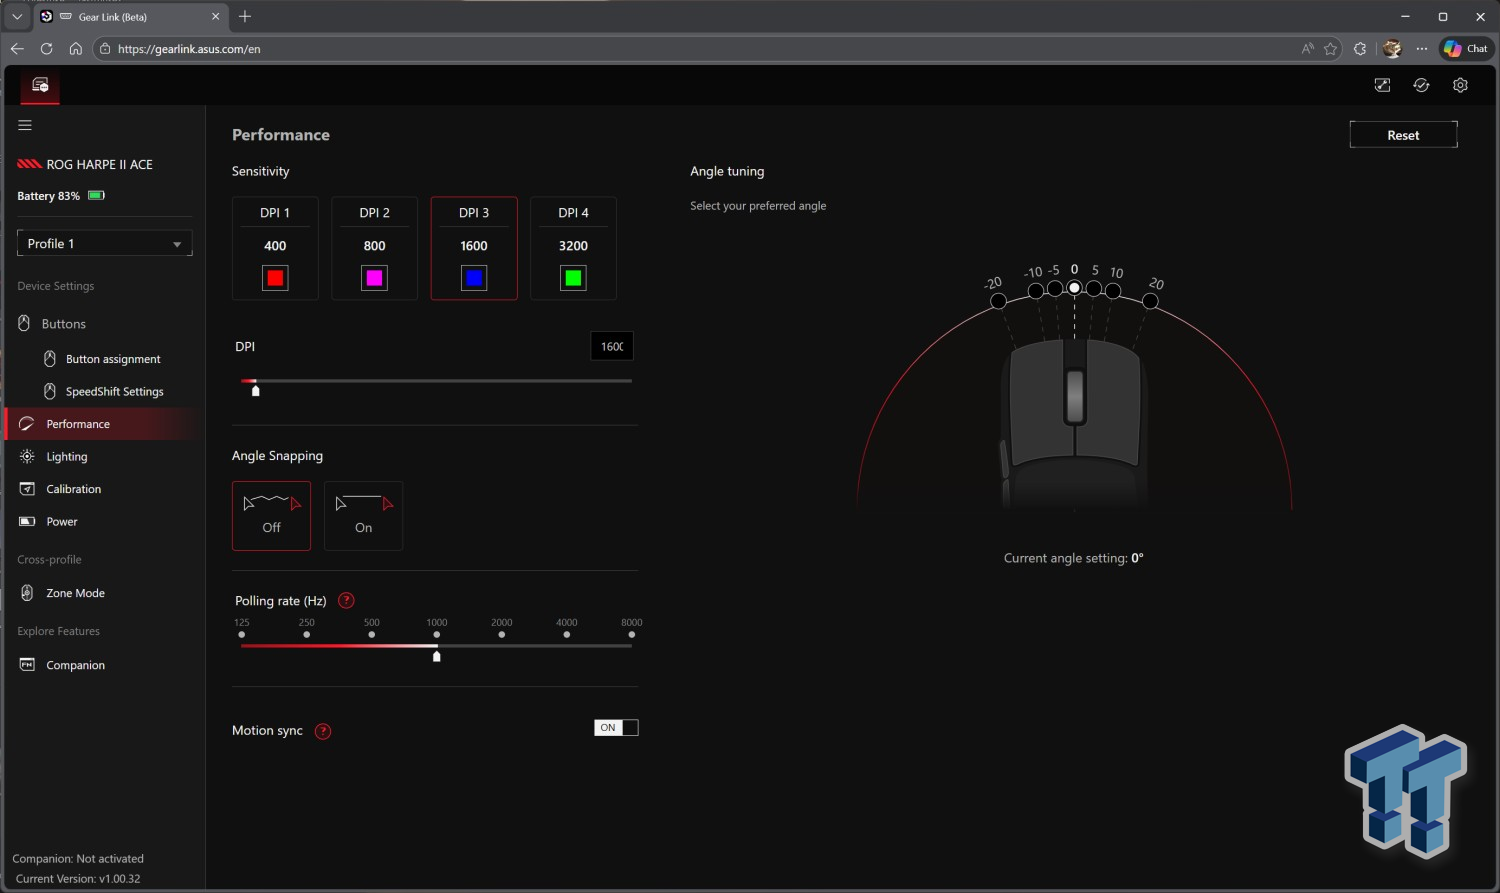
Task: Select the DPI 2 800 stage
Action: pyautogui.click(x=374, y=248)
